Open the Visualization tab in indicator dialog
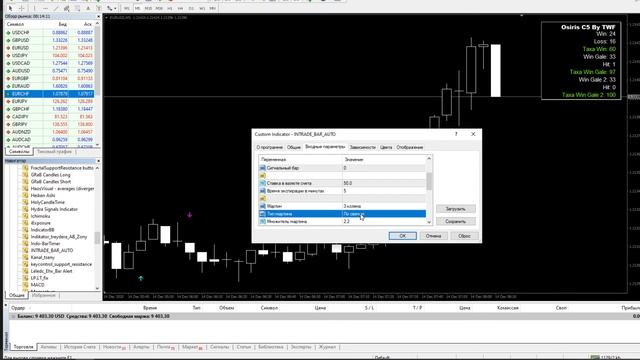This screenshot has width=640, height=360. coord(410,147)
